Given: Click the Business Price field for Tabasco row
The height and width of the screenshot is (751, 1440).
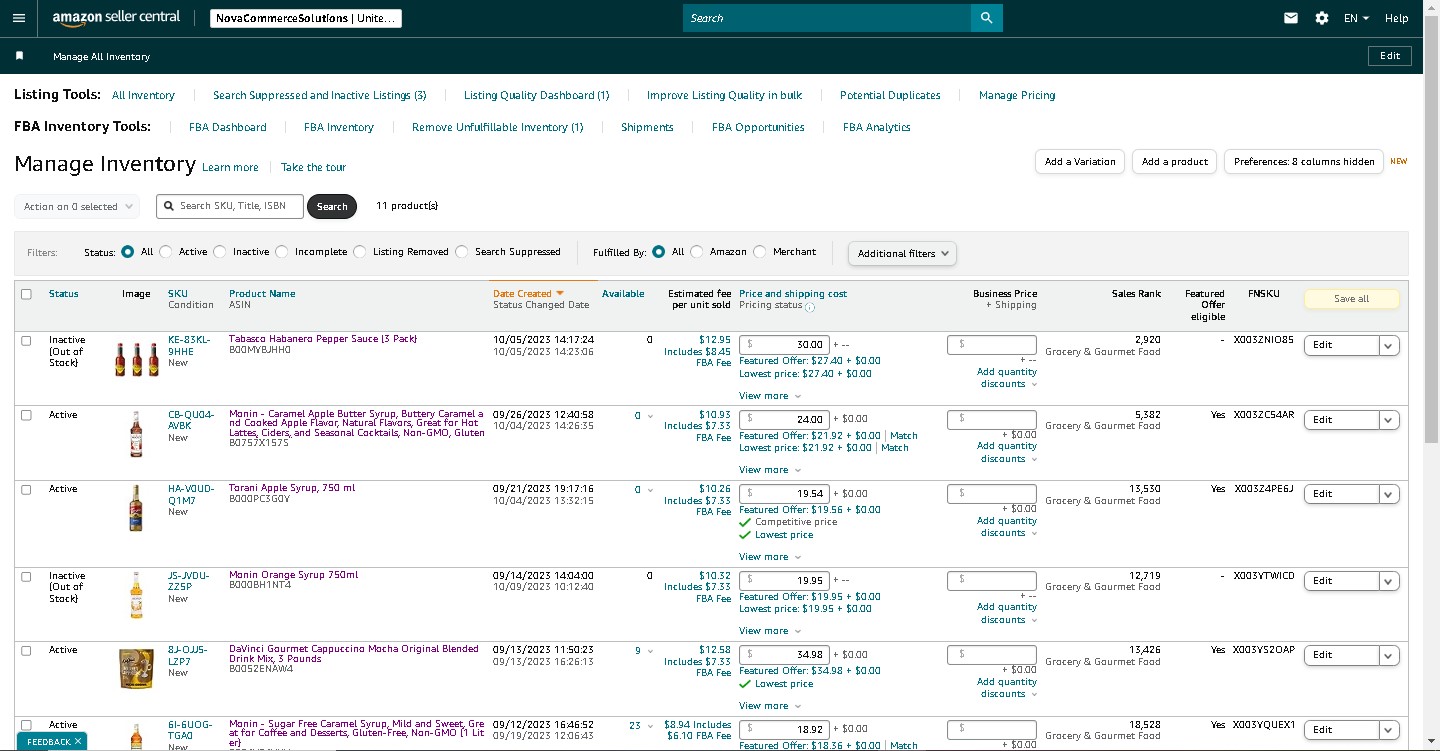Looking at the screenshot, I should [992, 344].
